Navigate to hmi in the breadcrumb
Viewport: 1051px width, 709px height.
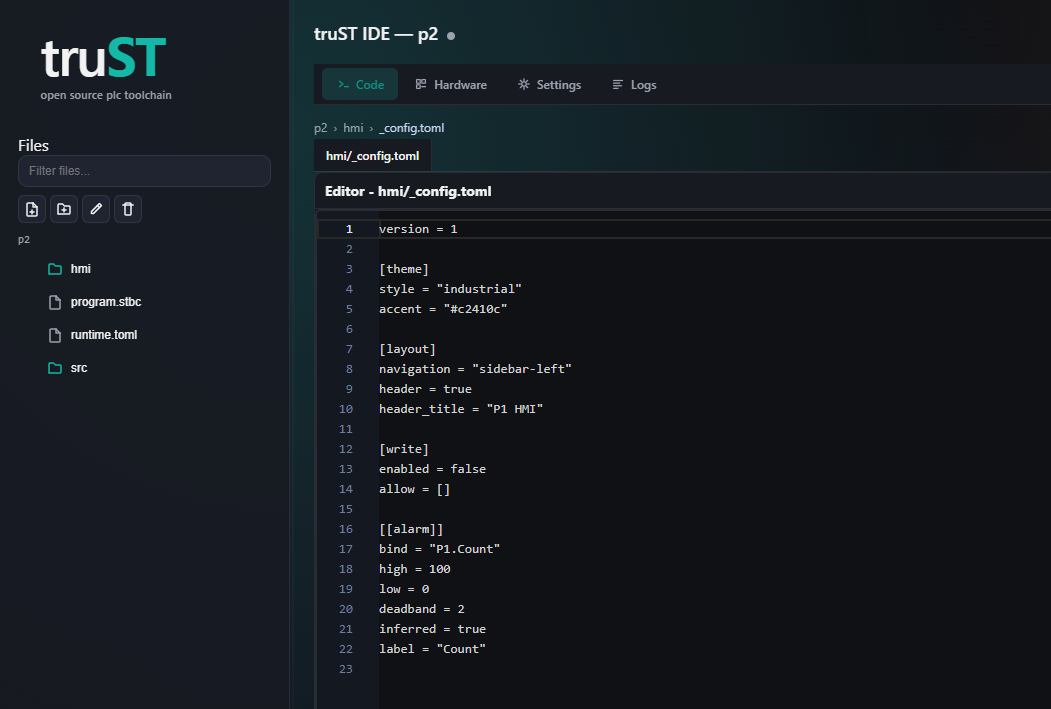click(353, 128)
